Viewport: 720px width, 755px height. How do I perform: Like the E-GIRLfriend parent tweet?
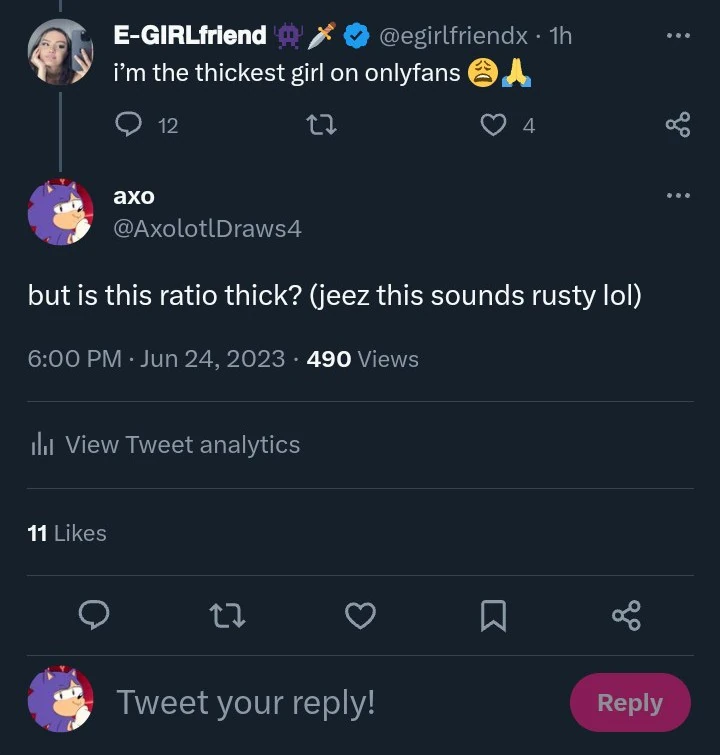[x=493, y=124]
